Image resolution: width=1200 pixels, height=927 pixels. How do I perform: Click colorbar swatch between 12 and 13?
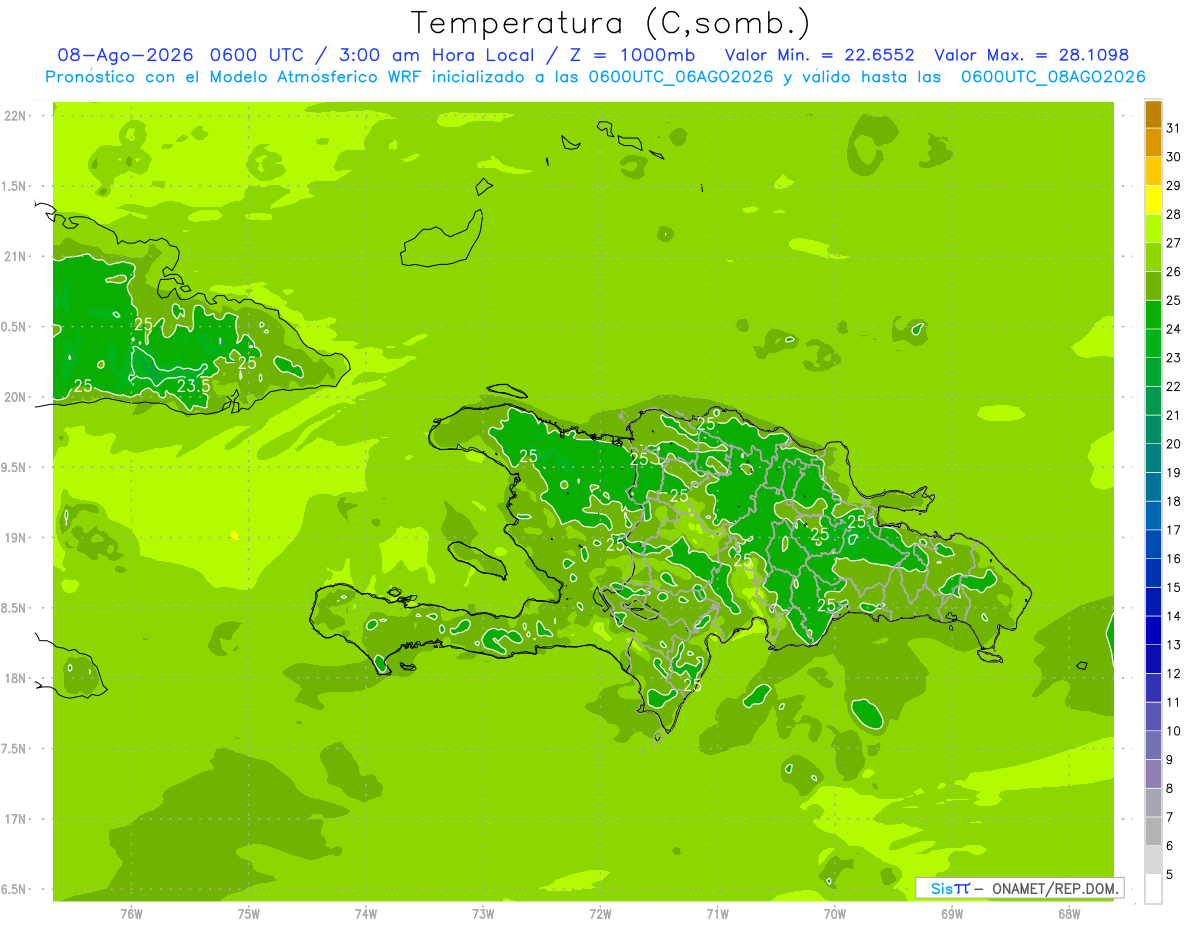(1153, 659)
